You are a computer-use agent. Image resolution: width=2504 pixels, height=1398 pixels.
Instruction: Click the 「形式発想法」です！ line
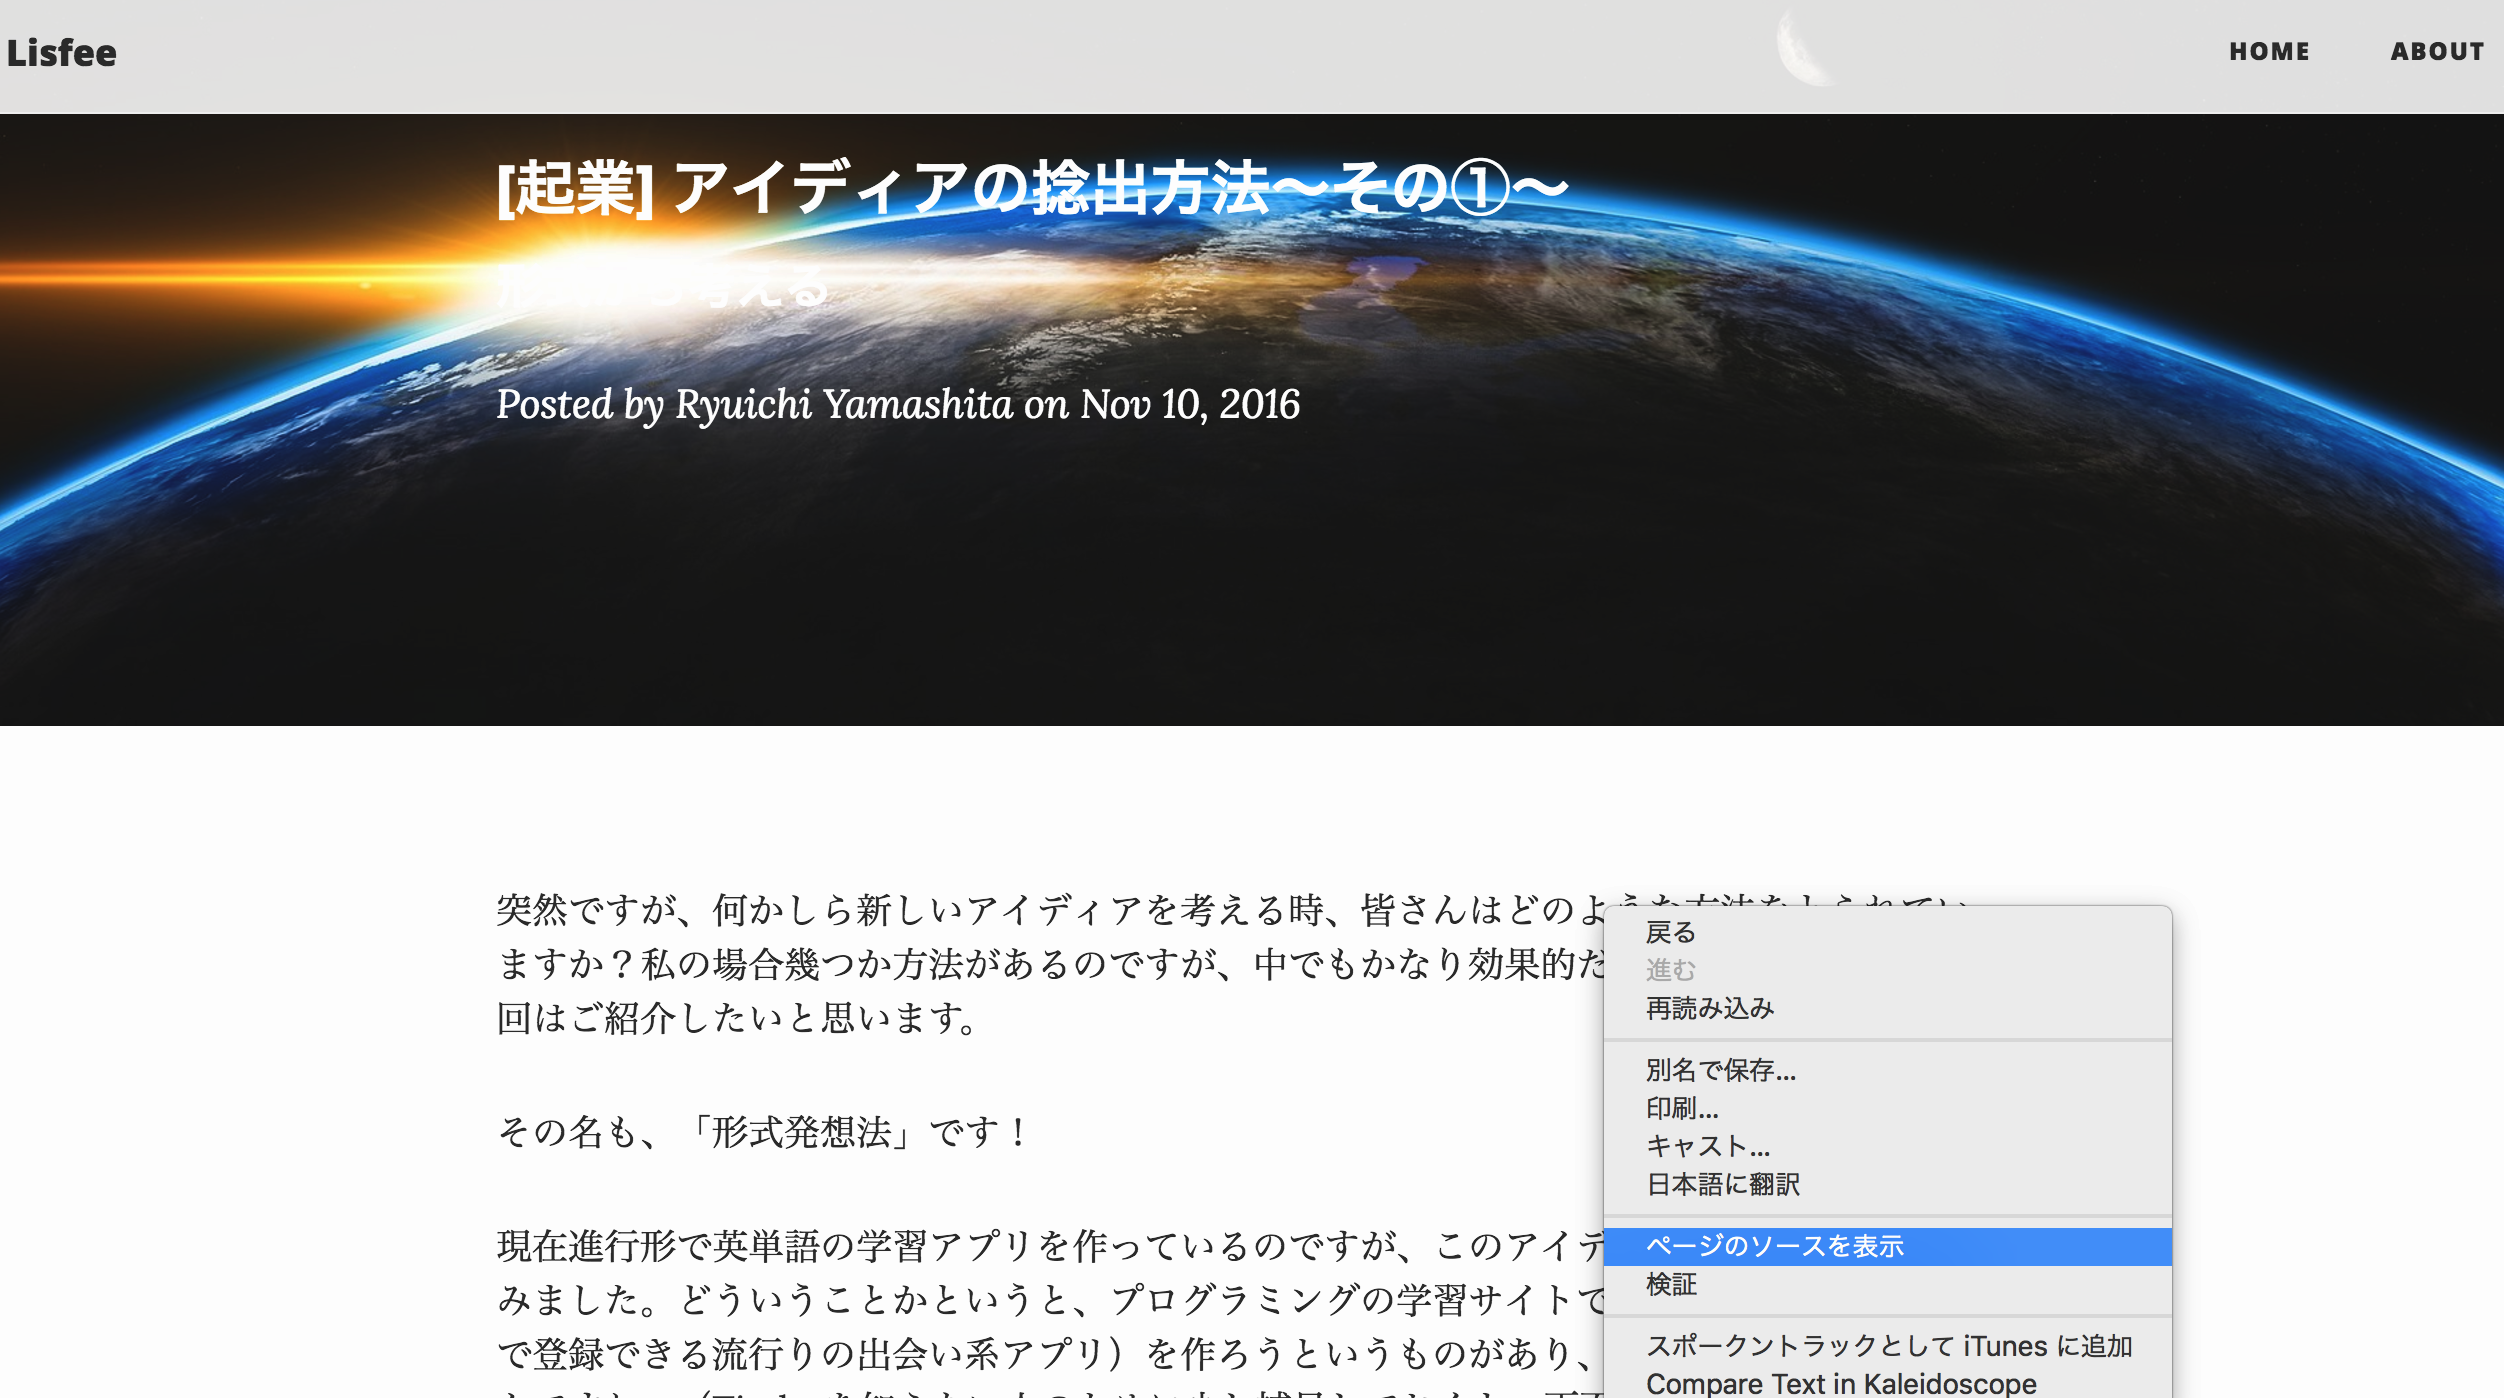click(x=762, y=1132)
